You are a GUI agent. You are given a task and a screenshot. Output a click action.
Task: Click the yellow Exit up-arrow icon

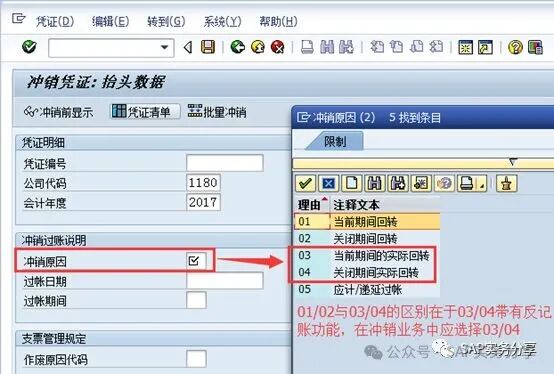(258, 47)
